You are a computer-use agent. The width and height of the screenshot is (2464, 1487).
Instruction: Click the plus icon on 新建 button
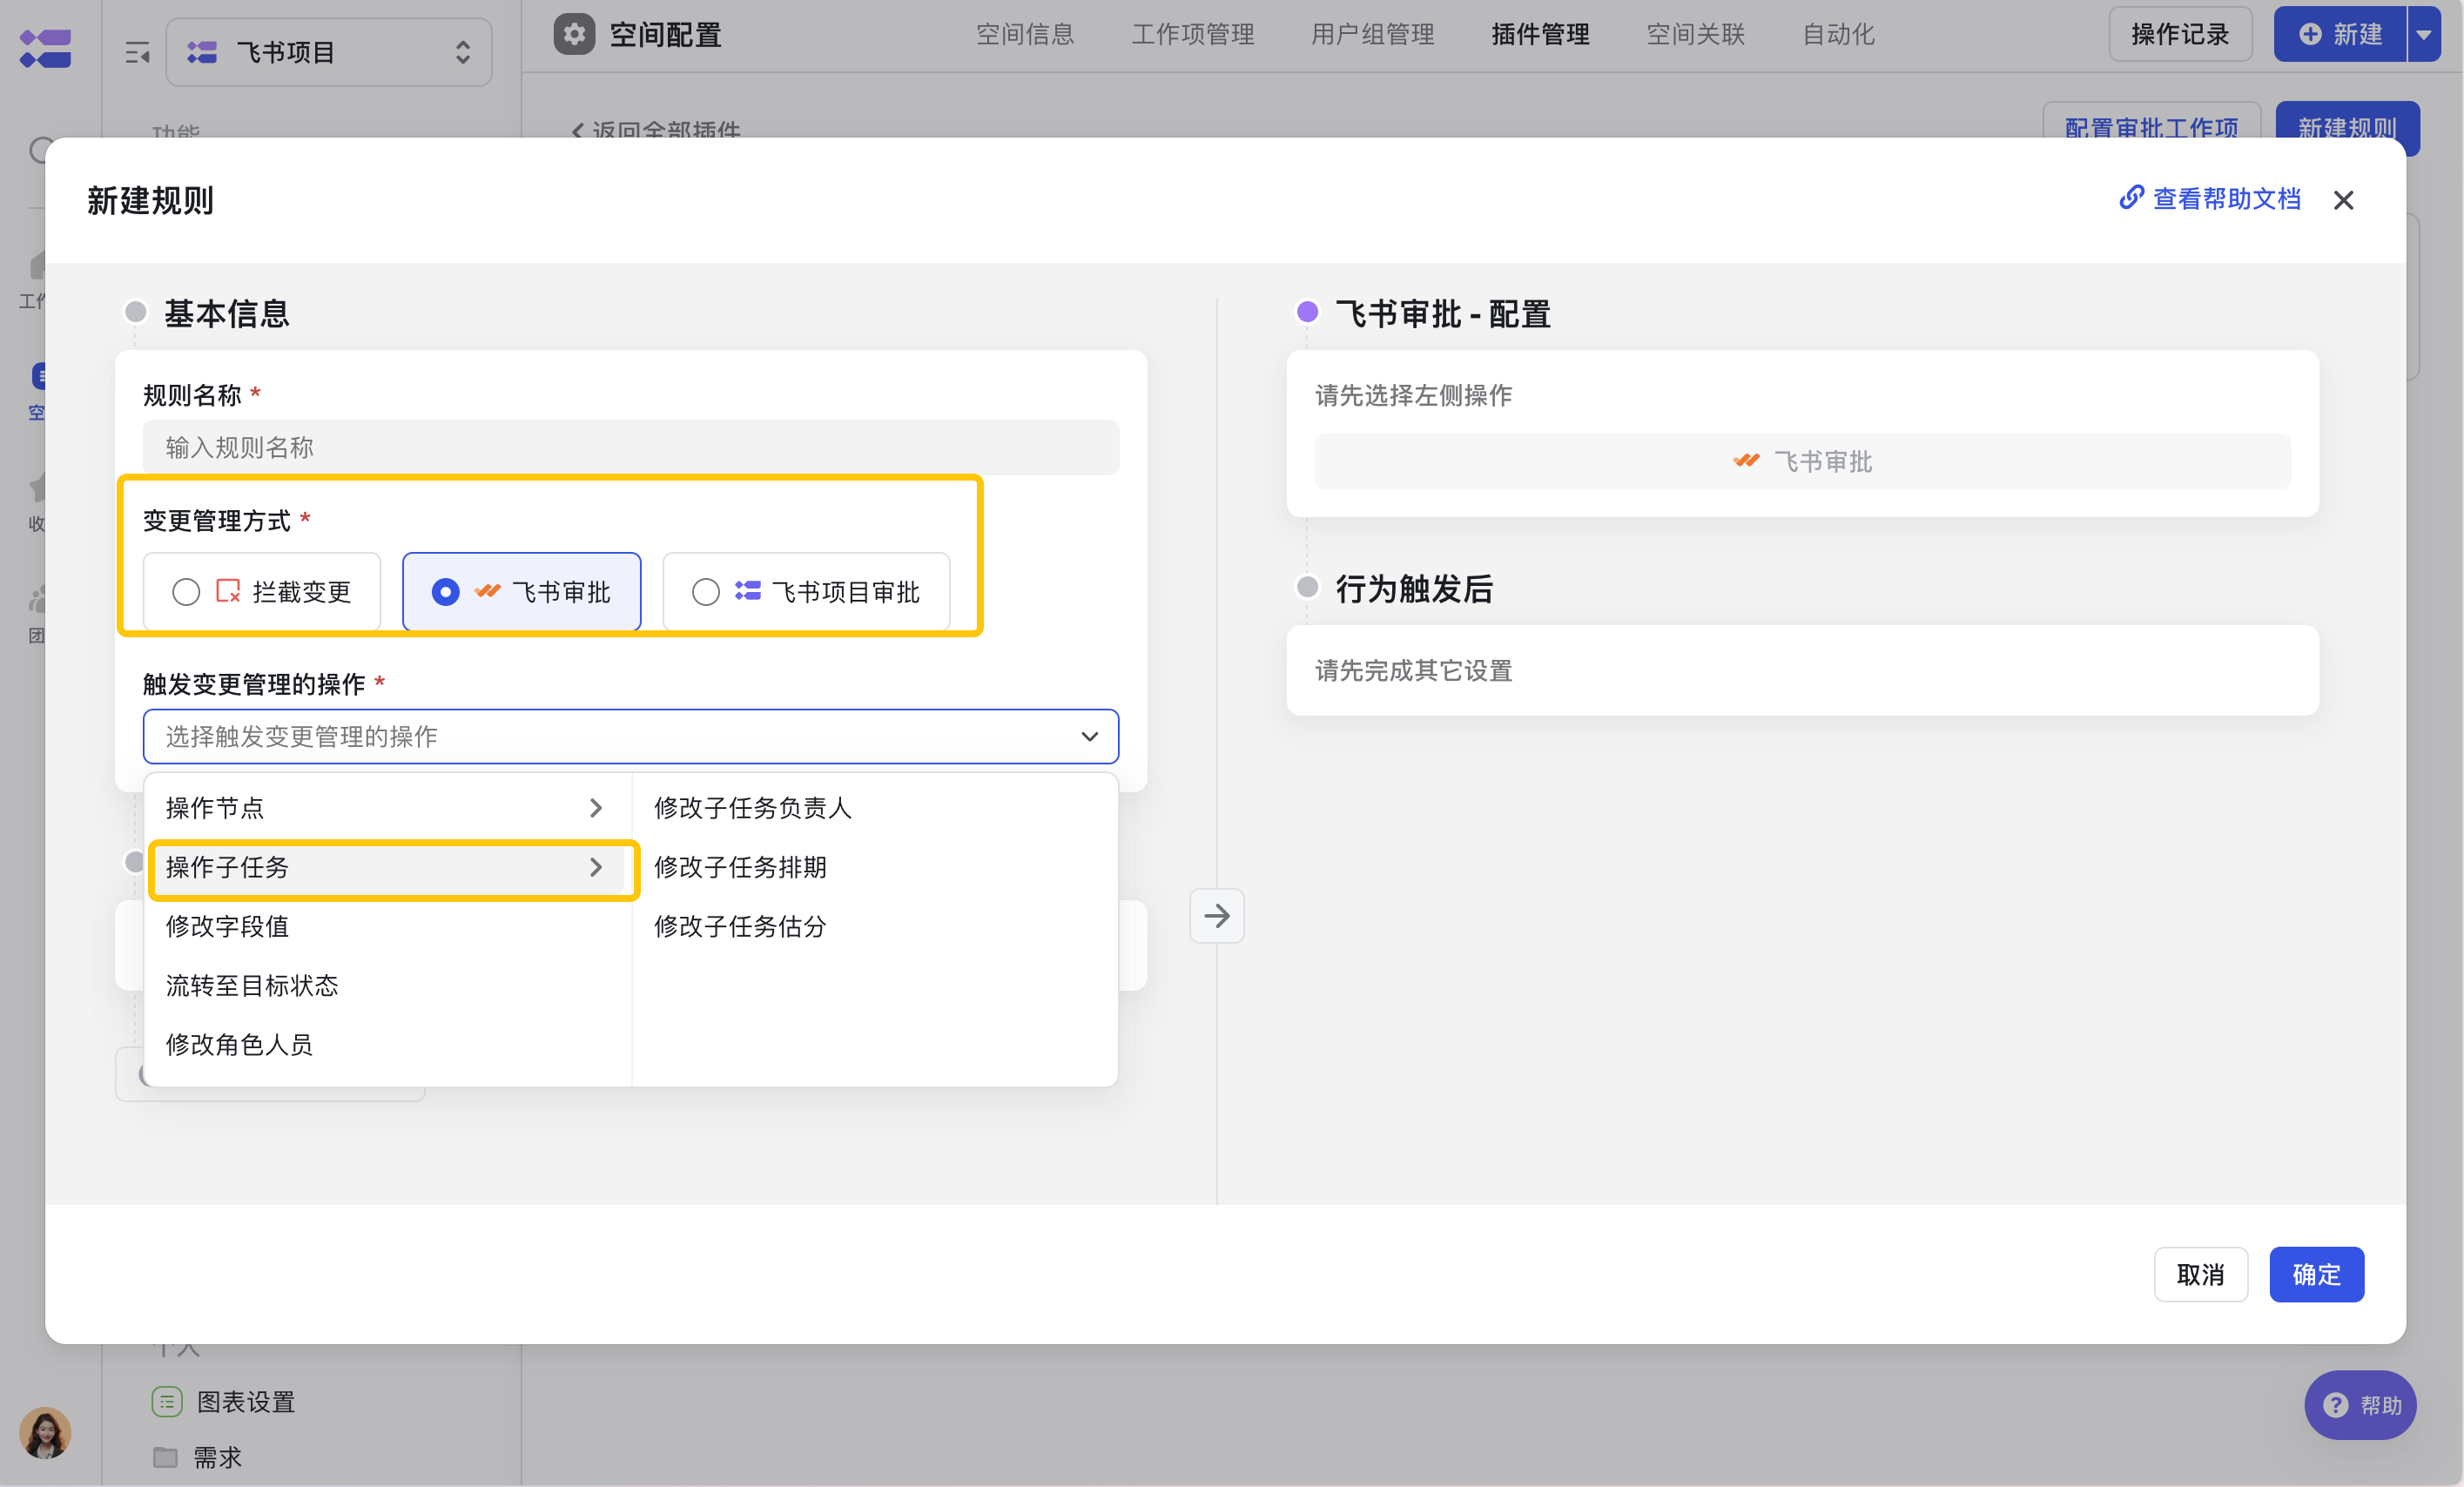point(2310,34)
